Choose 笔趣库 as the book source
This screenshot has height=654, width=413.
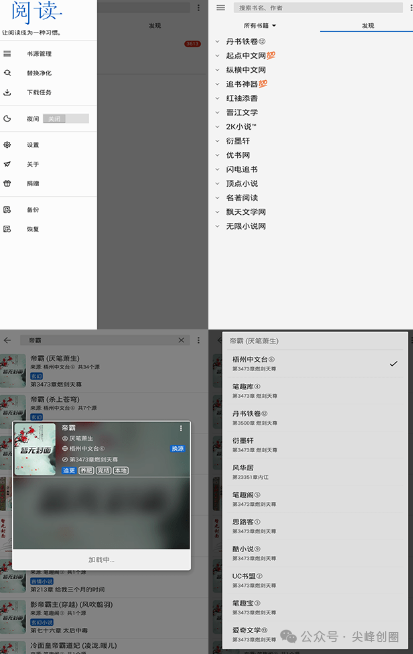click(x=315, y=391)
